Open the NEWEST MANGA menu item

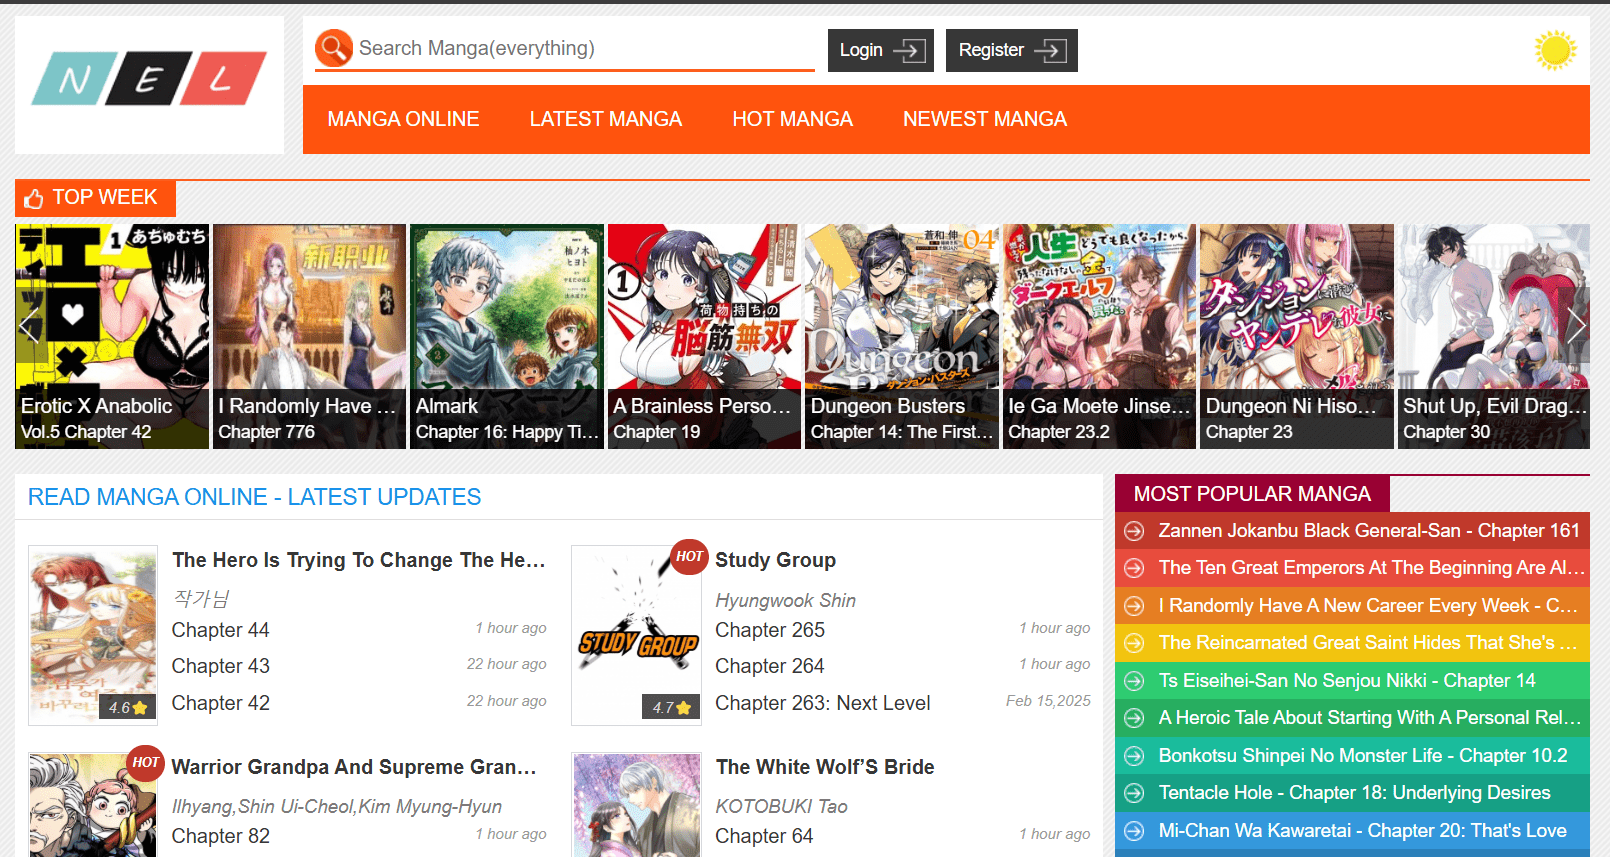985,119
